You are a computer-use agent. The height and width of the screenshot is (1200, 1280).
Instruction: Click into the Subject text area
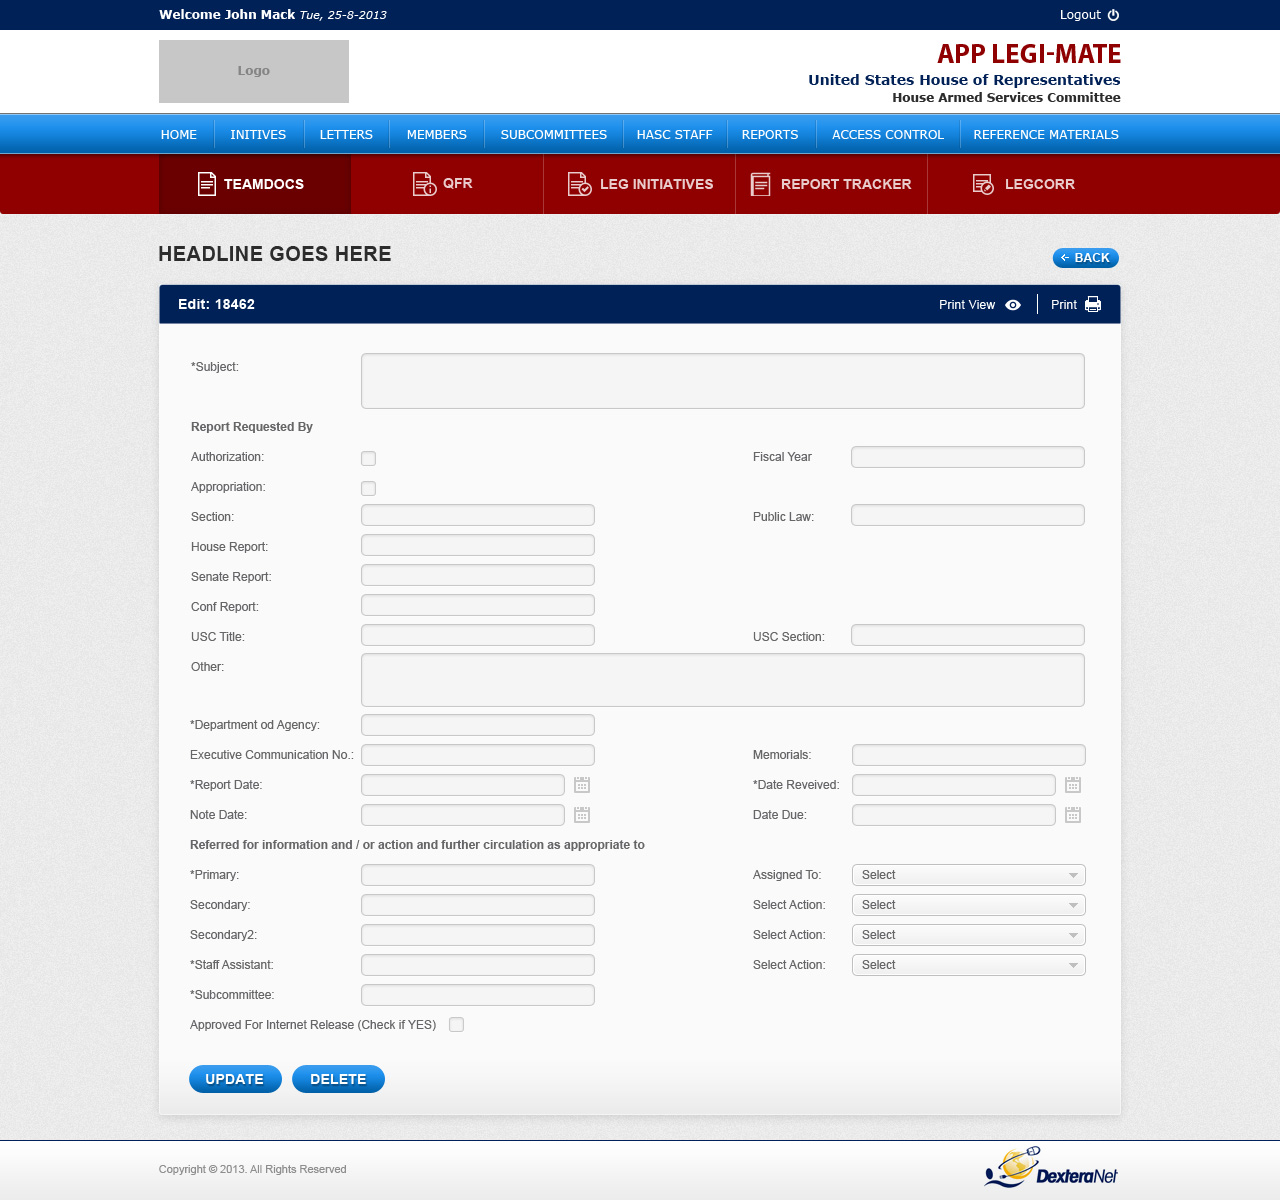point(722,381)
